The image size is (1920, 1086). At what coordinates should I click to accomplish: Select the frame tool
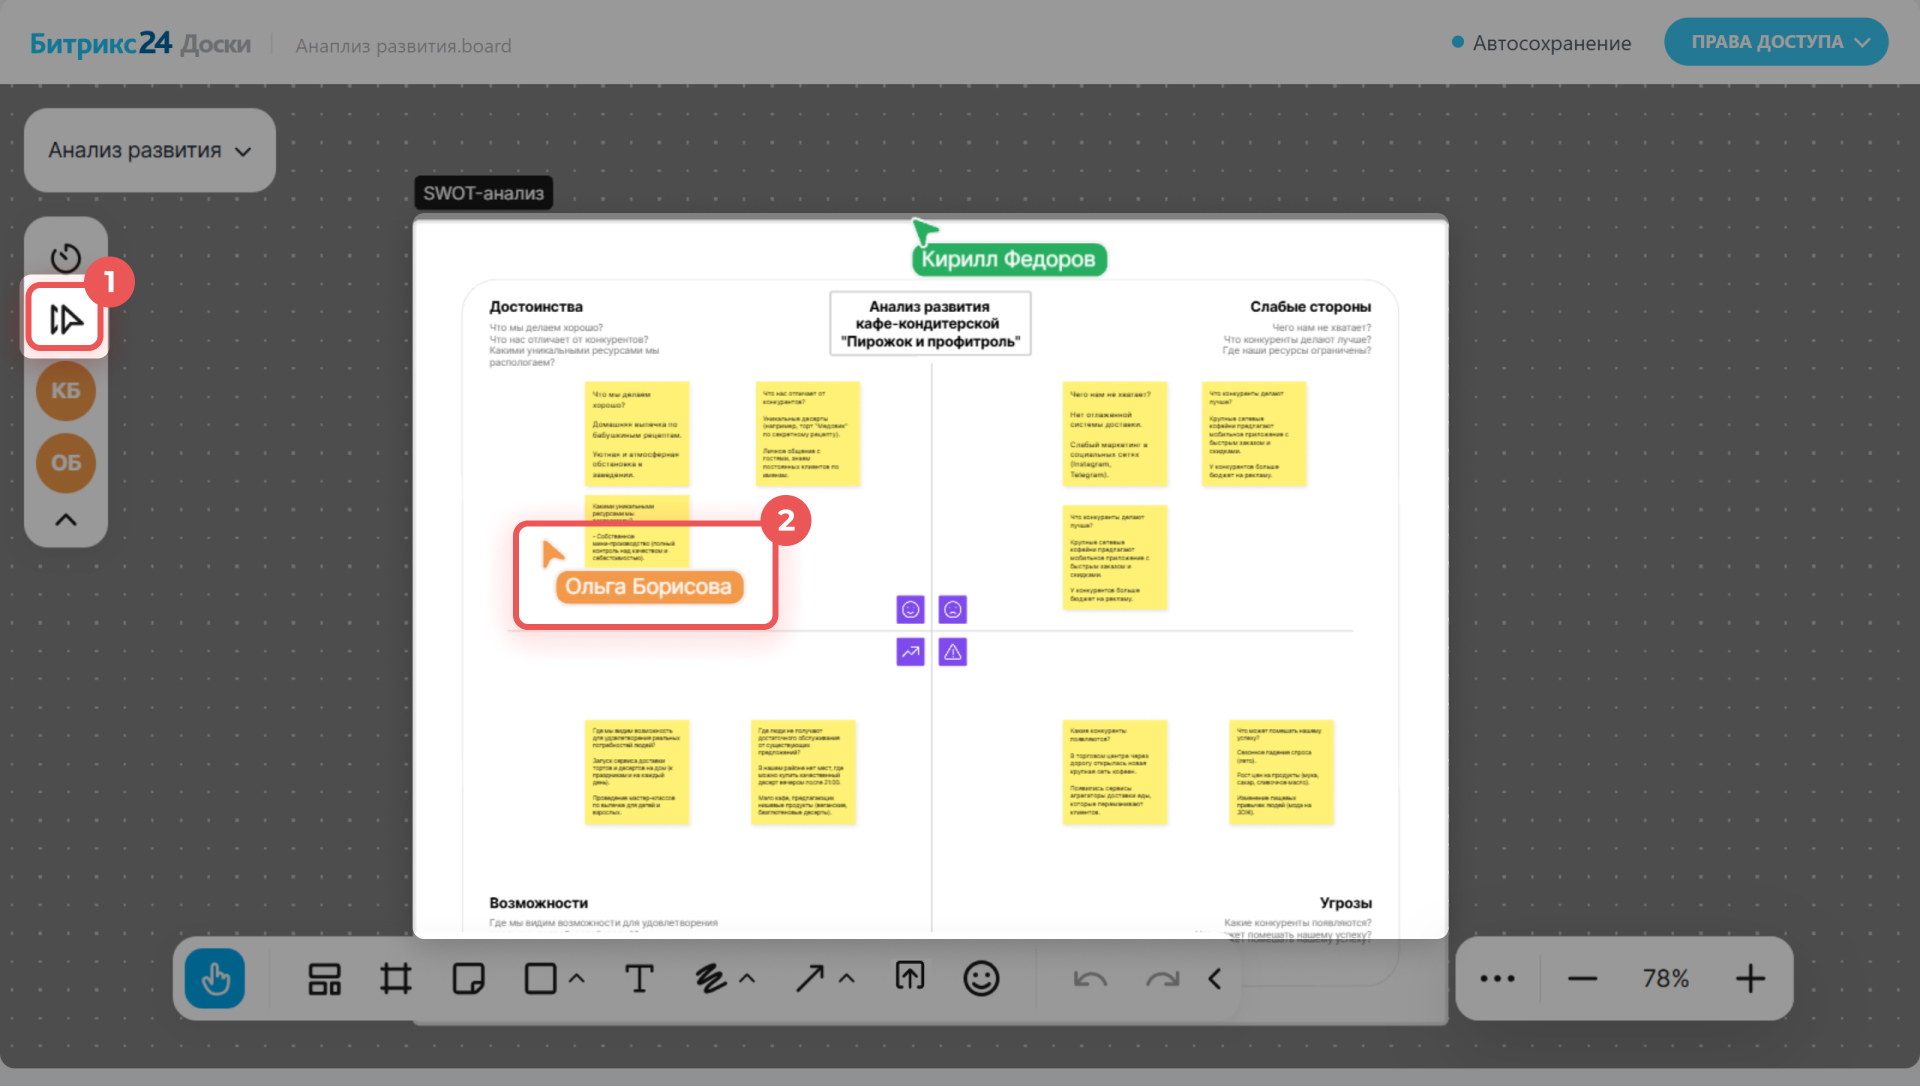396,978
